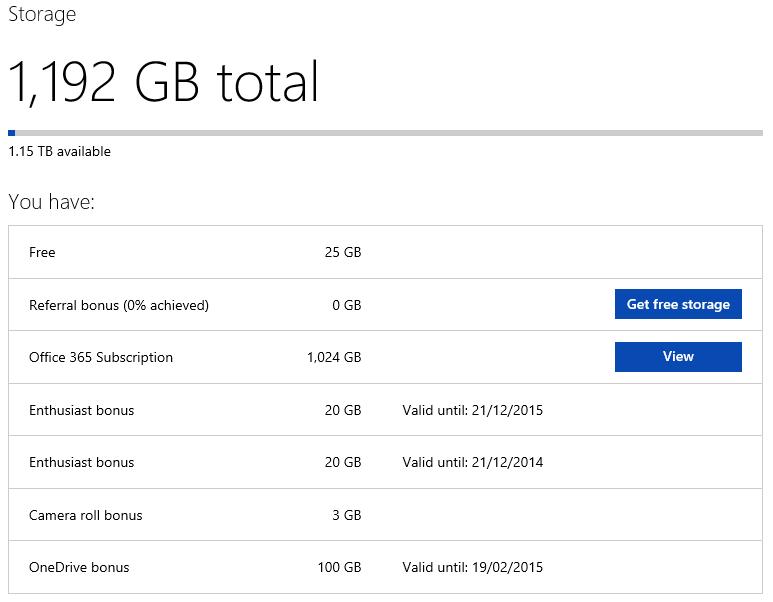Click the Get free storage button
The height and width of the screenshot is (602, 773).
pos(678,304)
